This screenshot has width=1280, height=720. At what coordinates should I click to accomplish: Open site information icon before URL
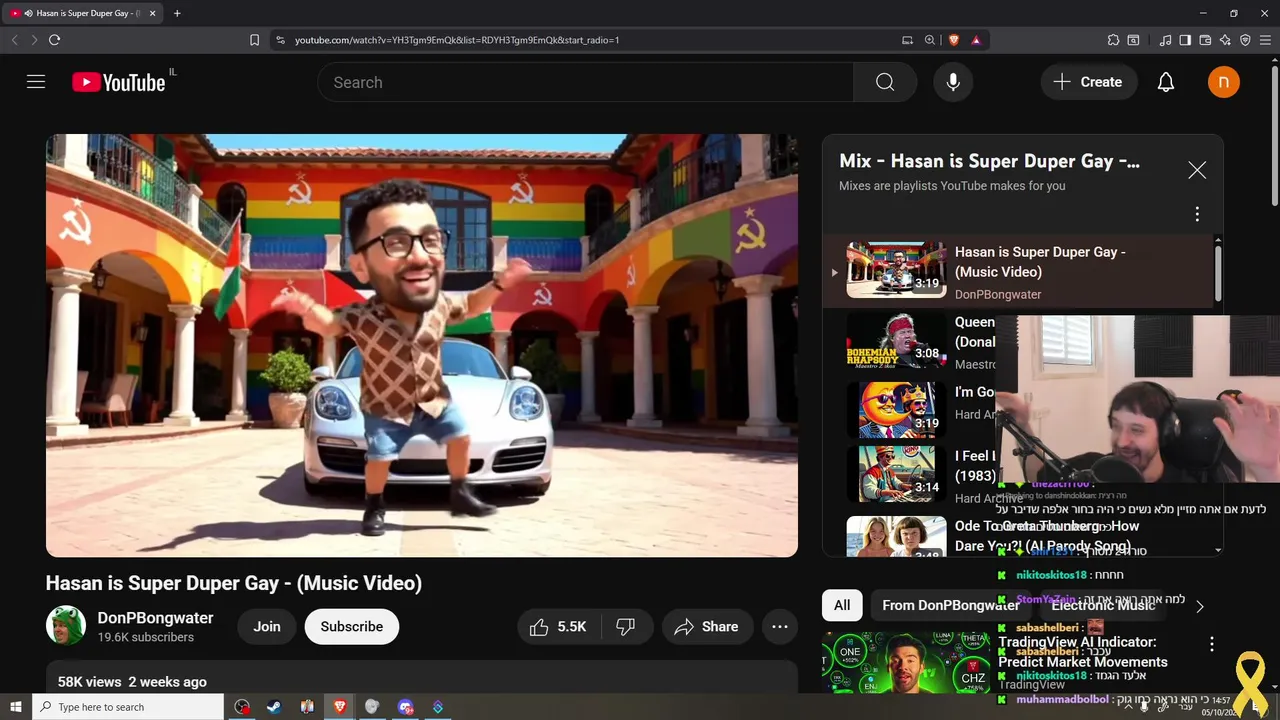[280, 40]
